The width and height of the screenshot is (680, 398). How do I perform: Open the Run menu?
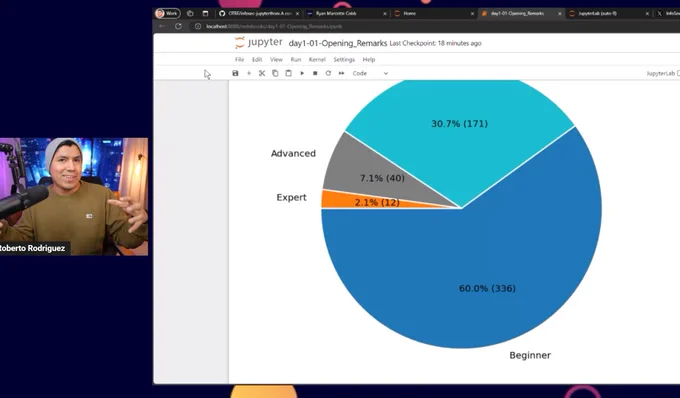[296, 59]
